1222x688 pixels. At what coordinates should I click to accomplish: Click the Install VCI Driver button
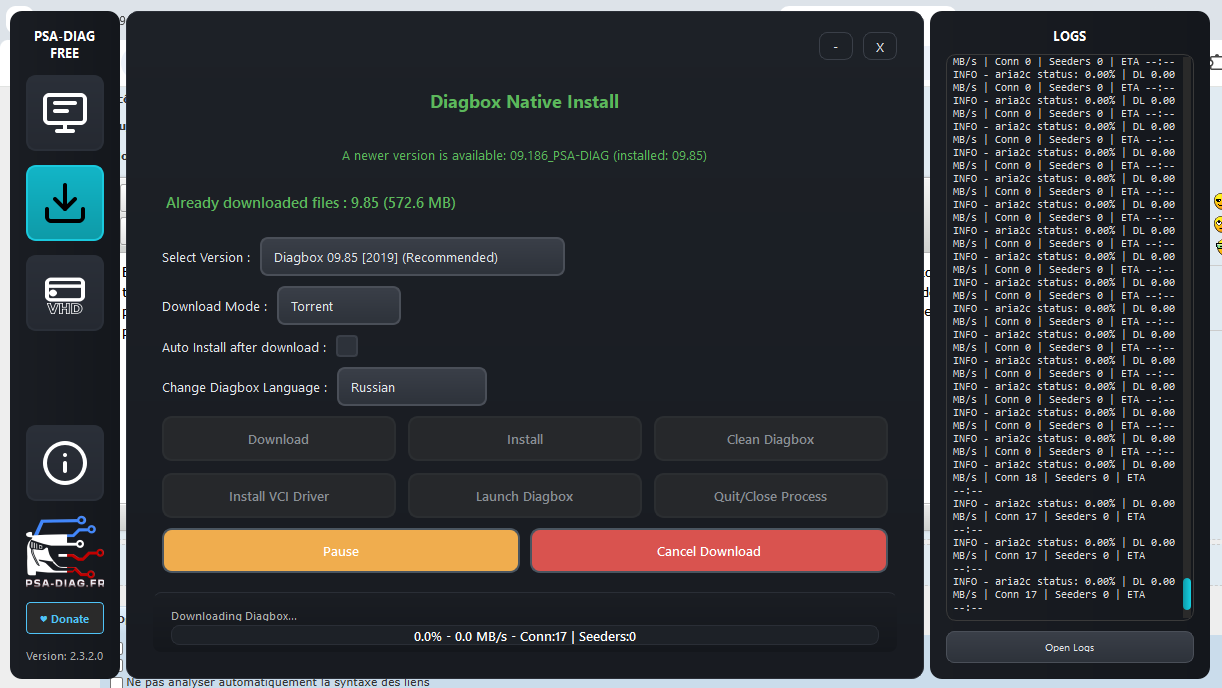pyautogui.click(x=279, y=496)
